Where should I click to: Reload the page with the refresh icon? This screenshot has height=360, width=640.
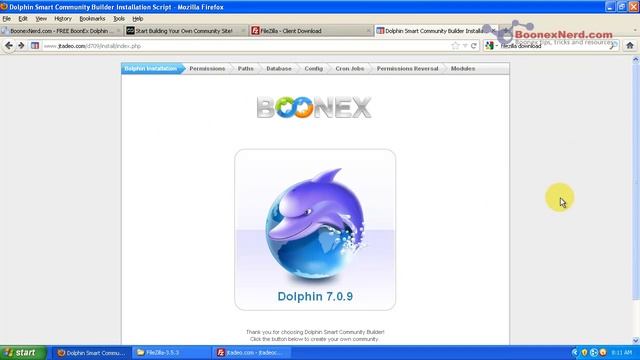[473, 46]
